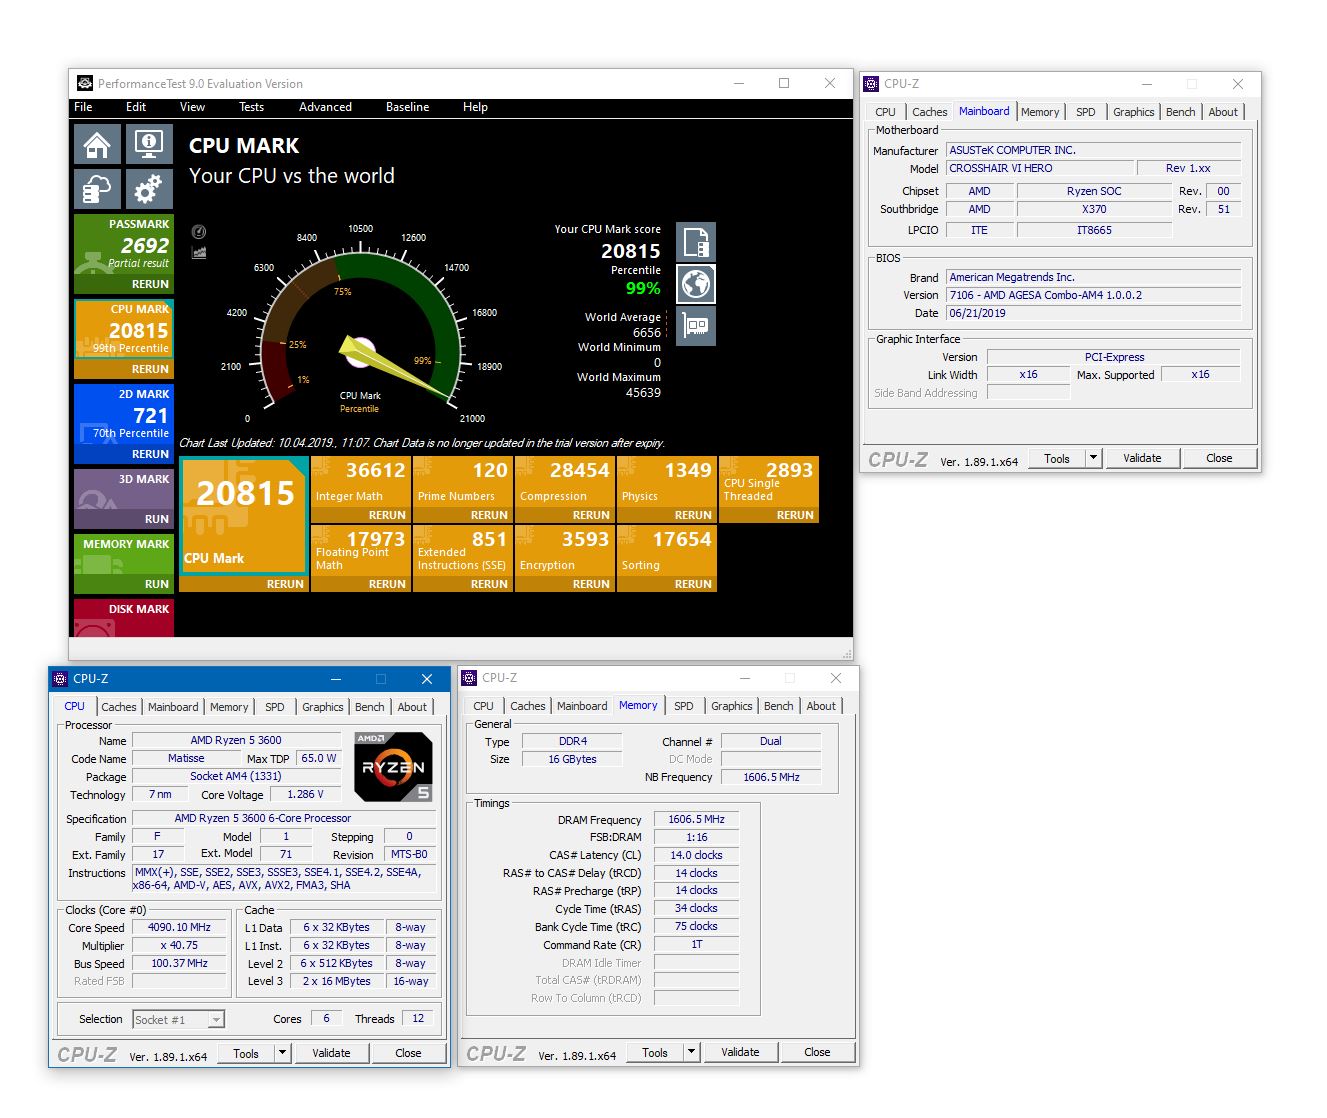The image size is (1327, 1118).
Task: Click Close button in CPU-Z Memory window
Action: tap(817, 1052)
